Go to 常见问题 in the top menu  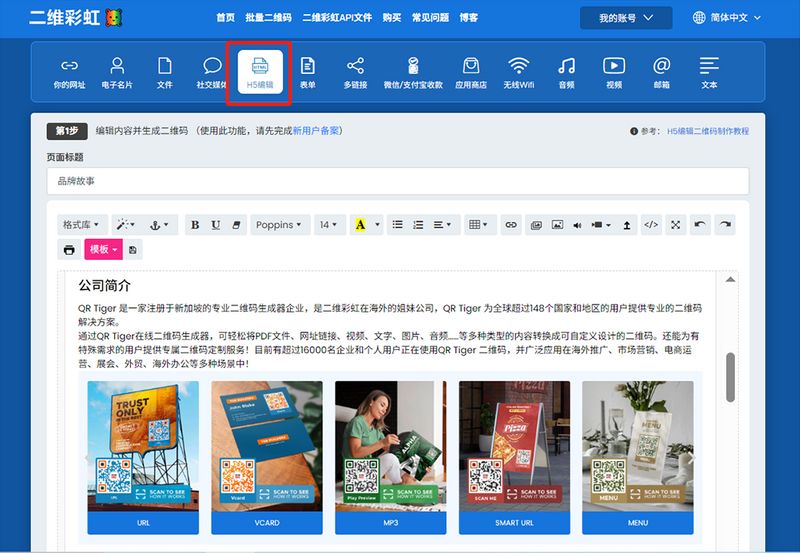[431, 18]
